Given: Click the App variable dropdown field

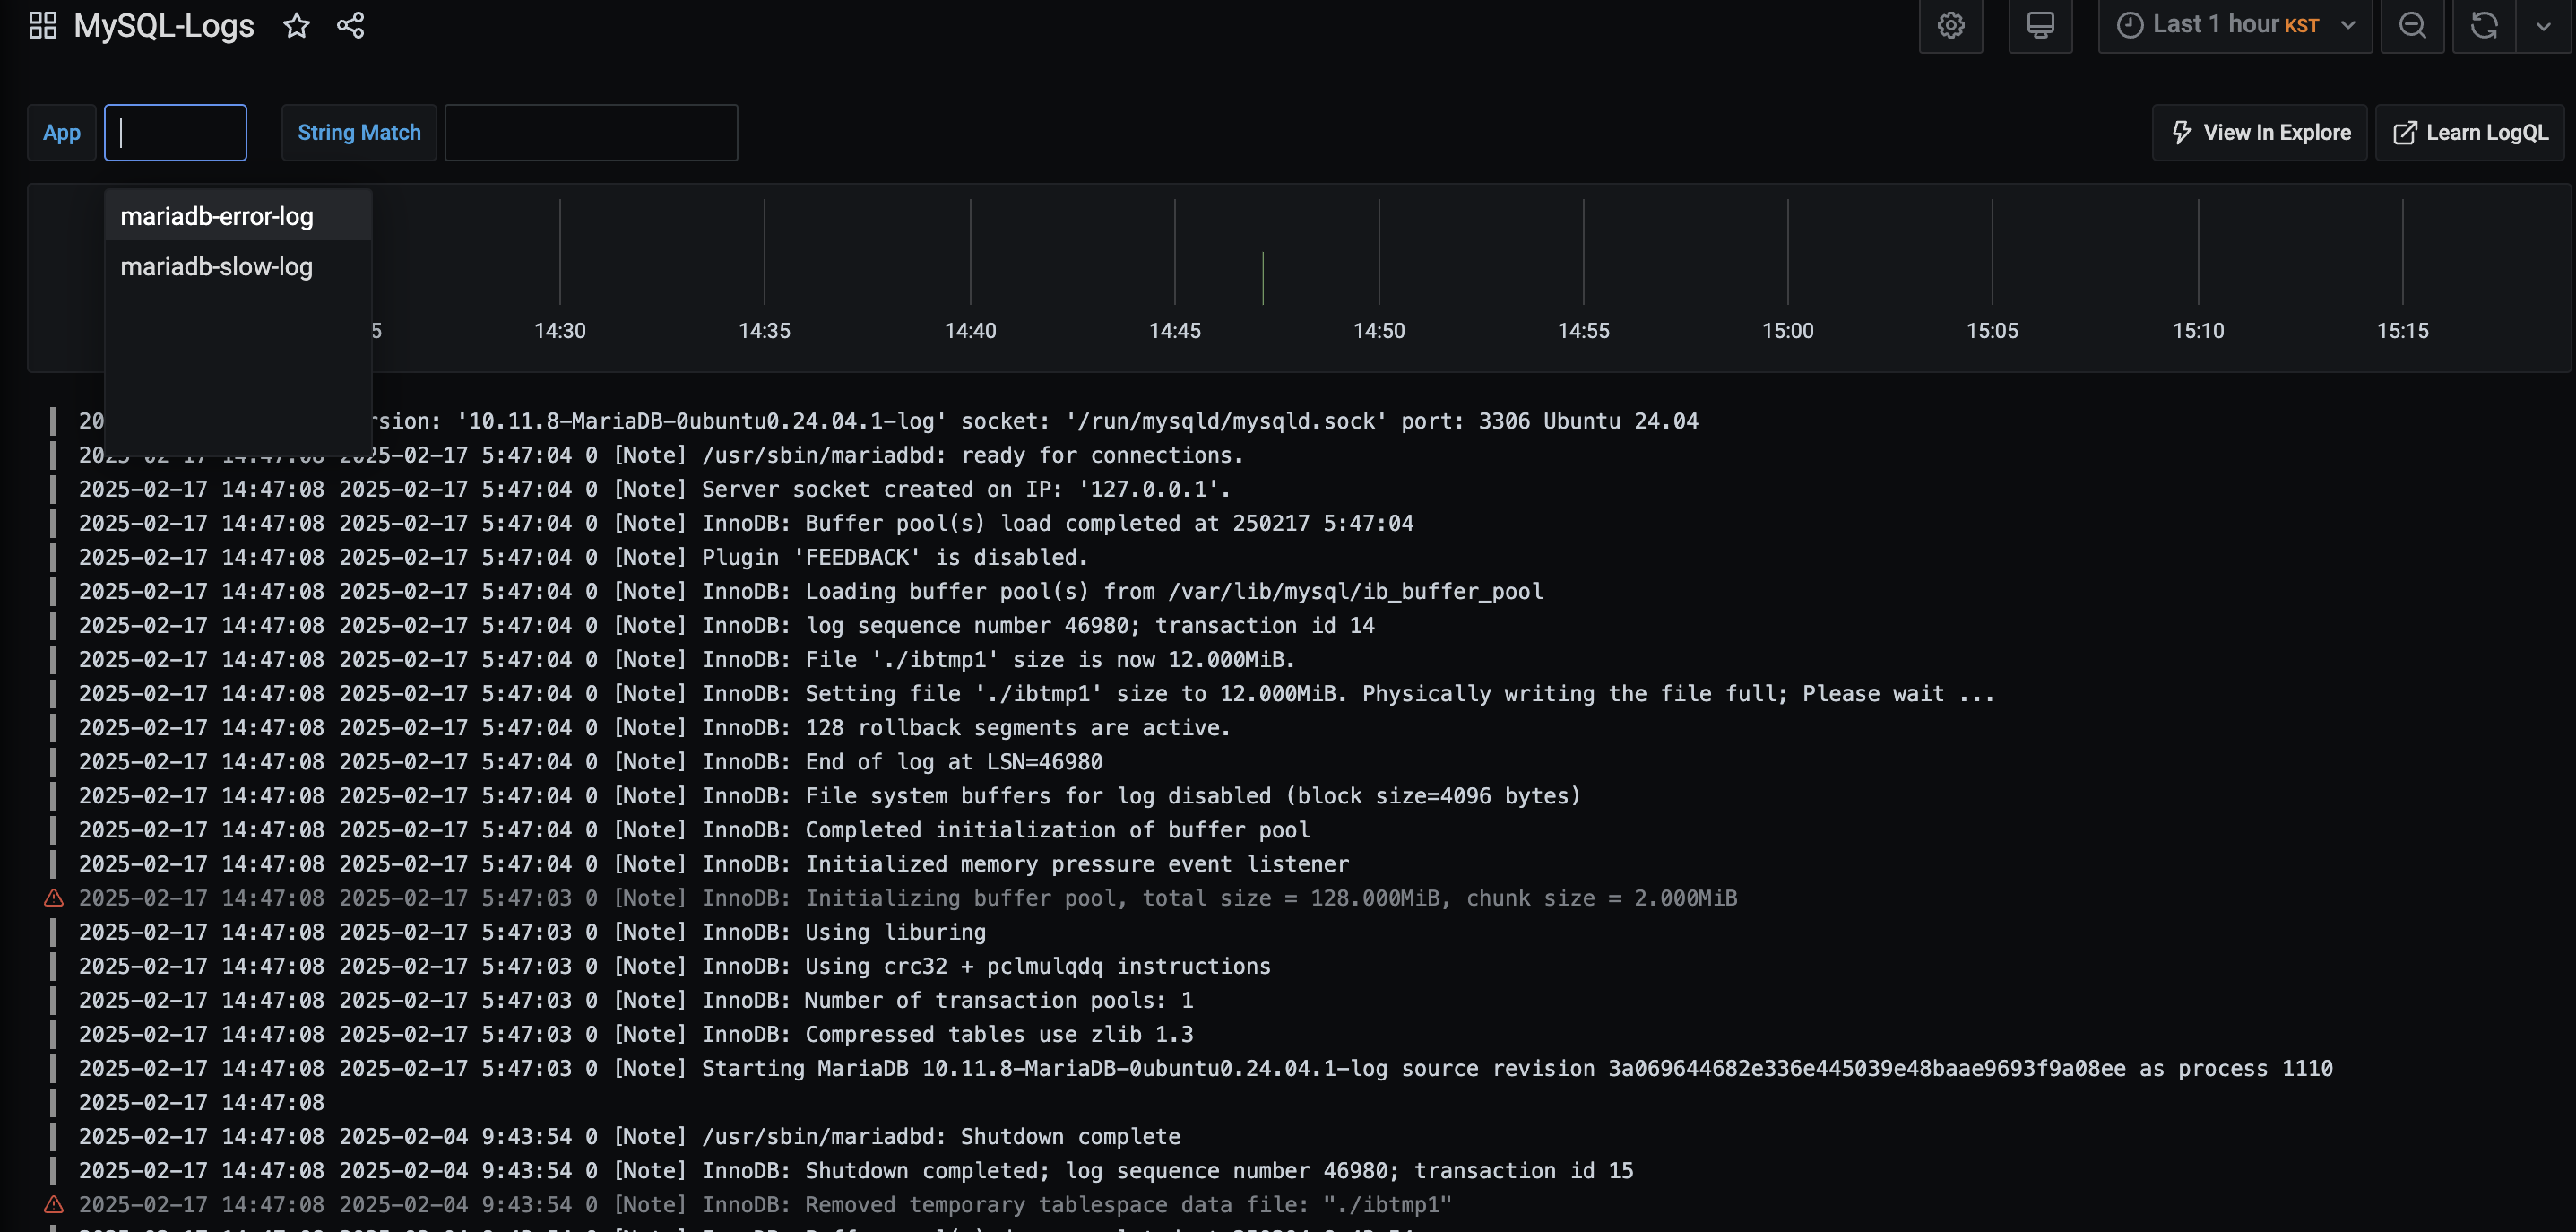Looking at the screenshot, I should click(x=176, y=133).
